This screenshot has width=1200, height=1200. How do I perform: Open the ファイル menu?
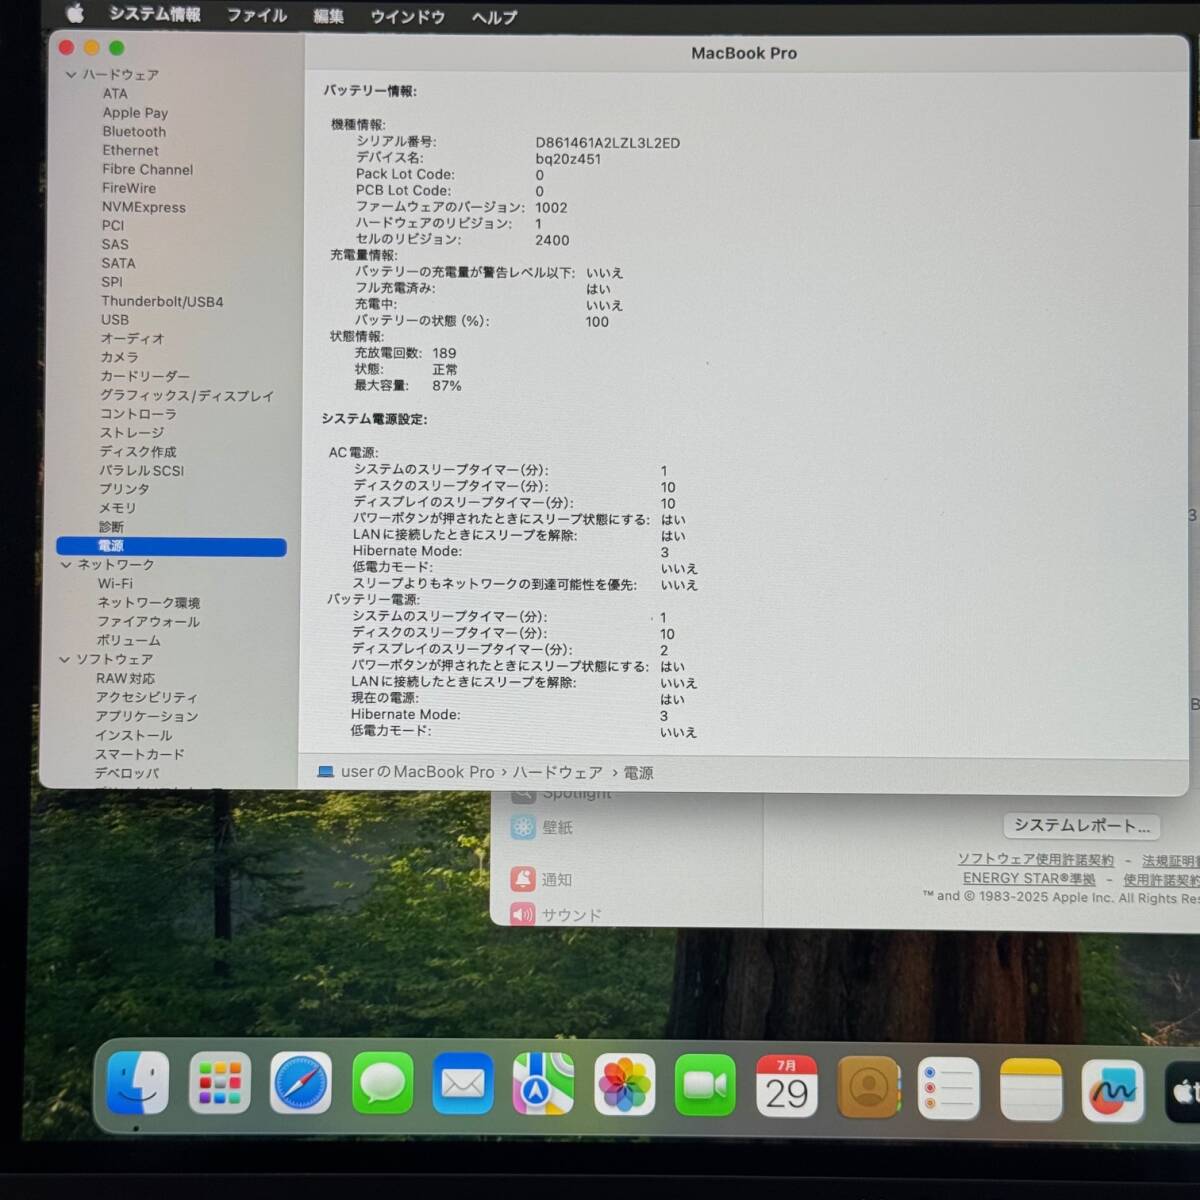coord(256,15)
